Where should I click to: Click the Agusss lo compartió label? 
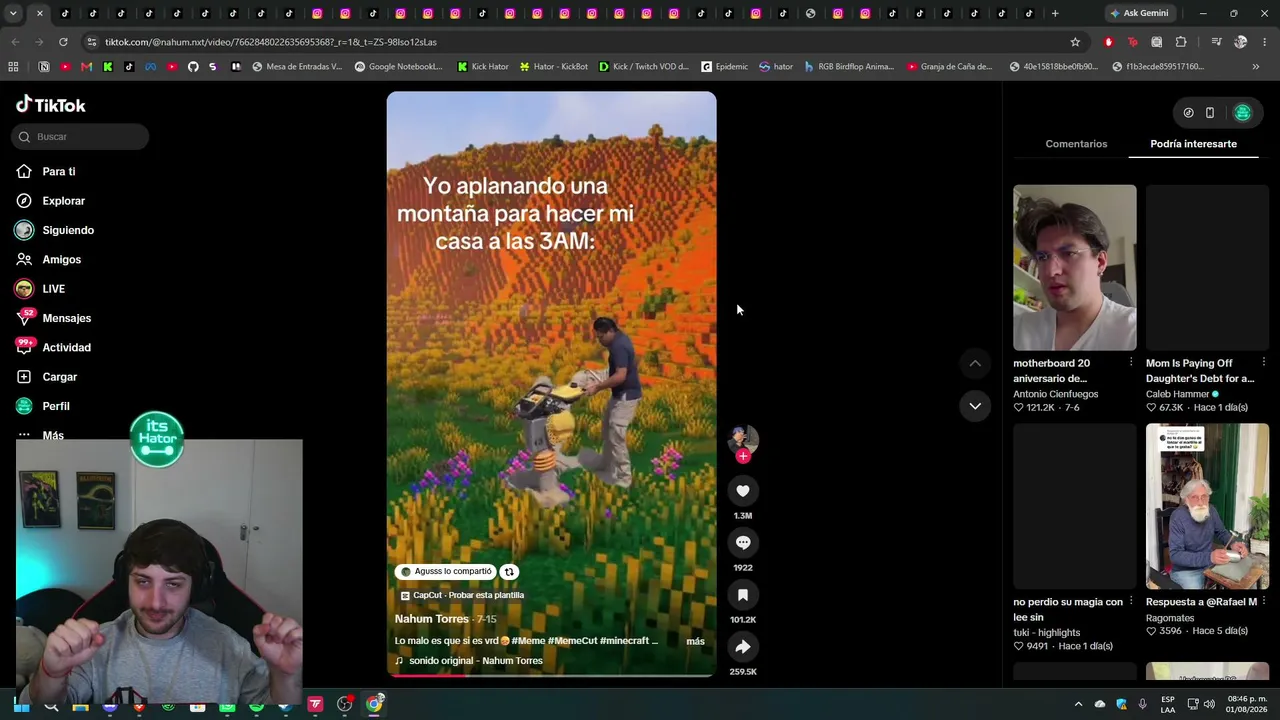[x=446, y=572]
